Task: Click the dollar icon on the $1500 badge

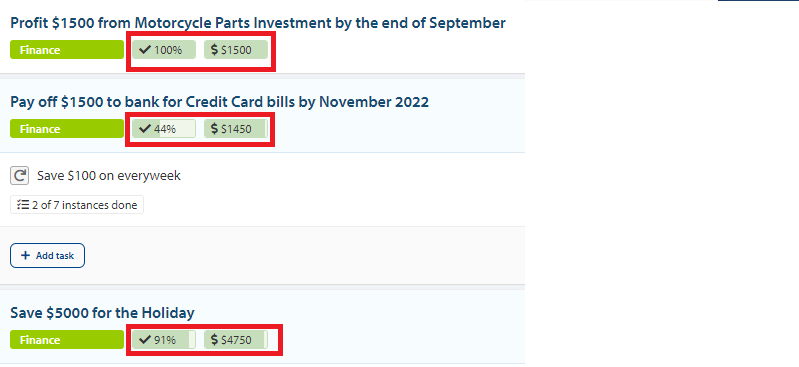Action: 215,50
